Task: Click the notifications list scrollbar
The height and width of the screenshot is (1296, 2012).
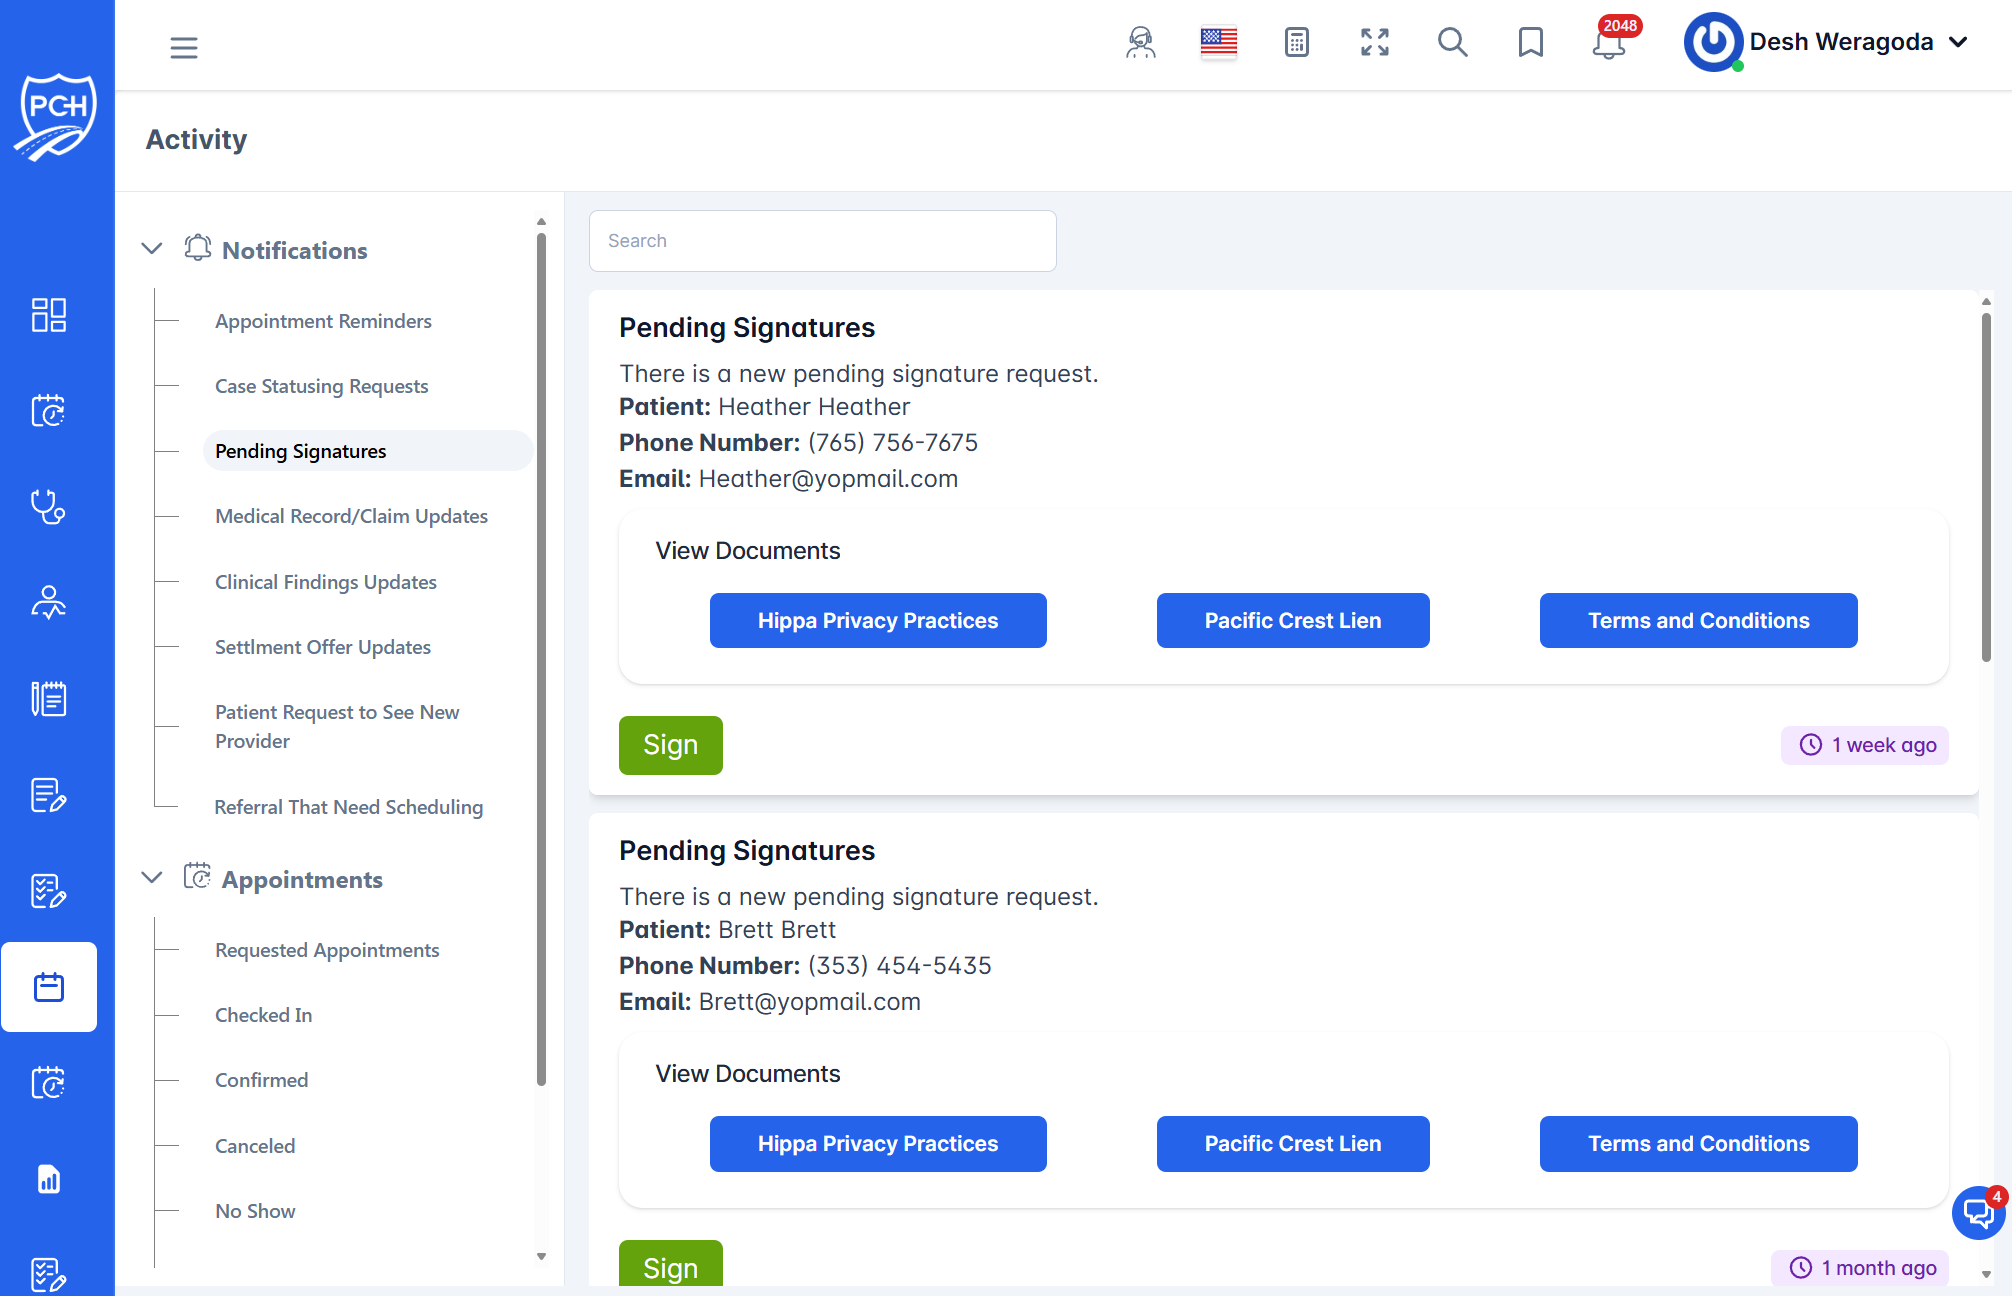Action: coord(1986,488)
